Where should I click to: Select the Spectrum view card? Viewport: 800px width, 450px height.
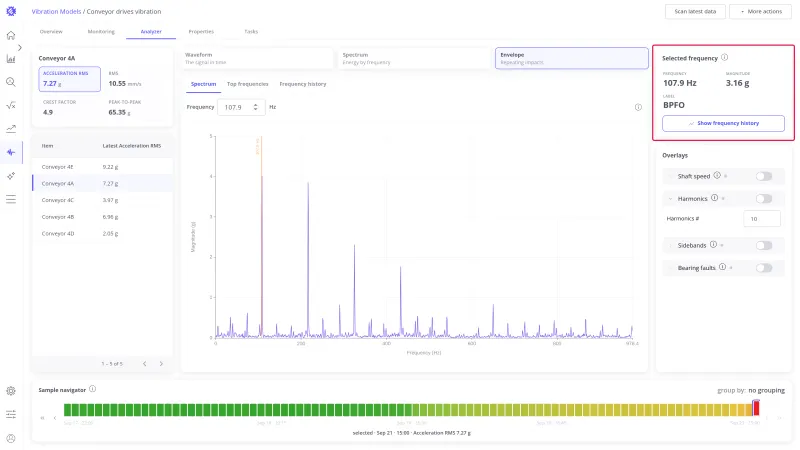pos(414,58)
